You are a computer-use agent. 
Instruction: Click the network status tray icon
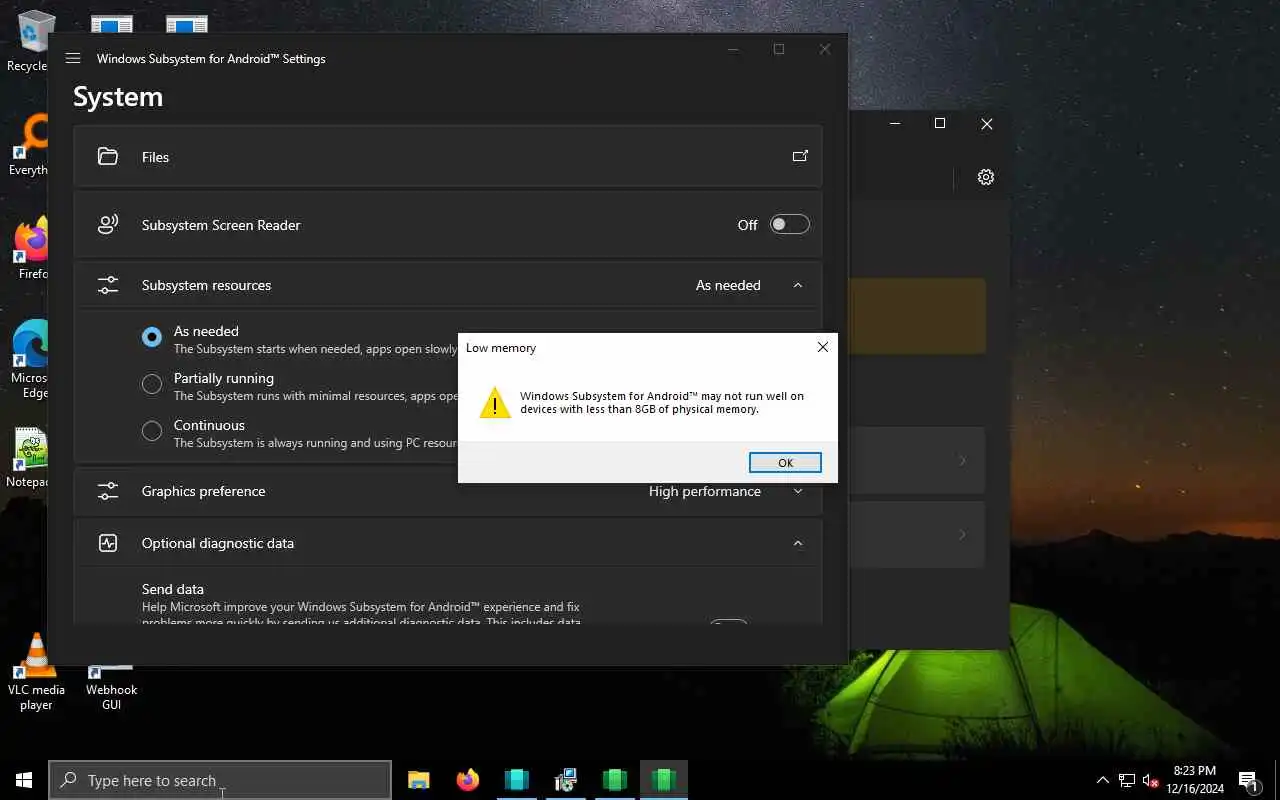tap(1127, 780)
